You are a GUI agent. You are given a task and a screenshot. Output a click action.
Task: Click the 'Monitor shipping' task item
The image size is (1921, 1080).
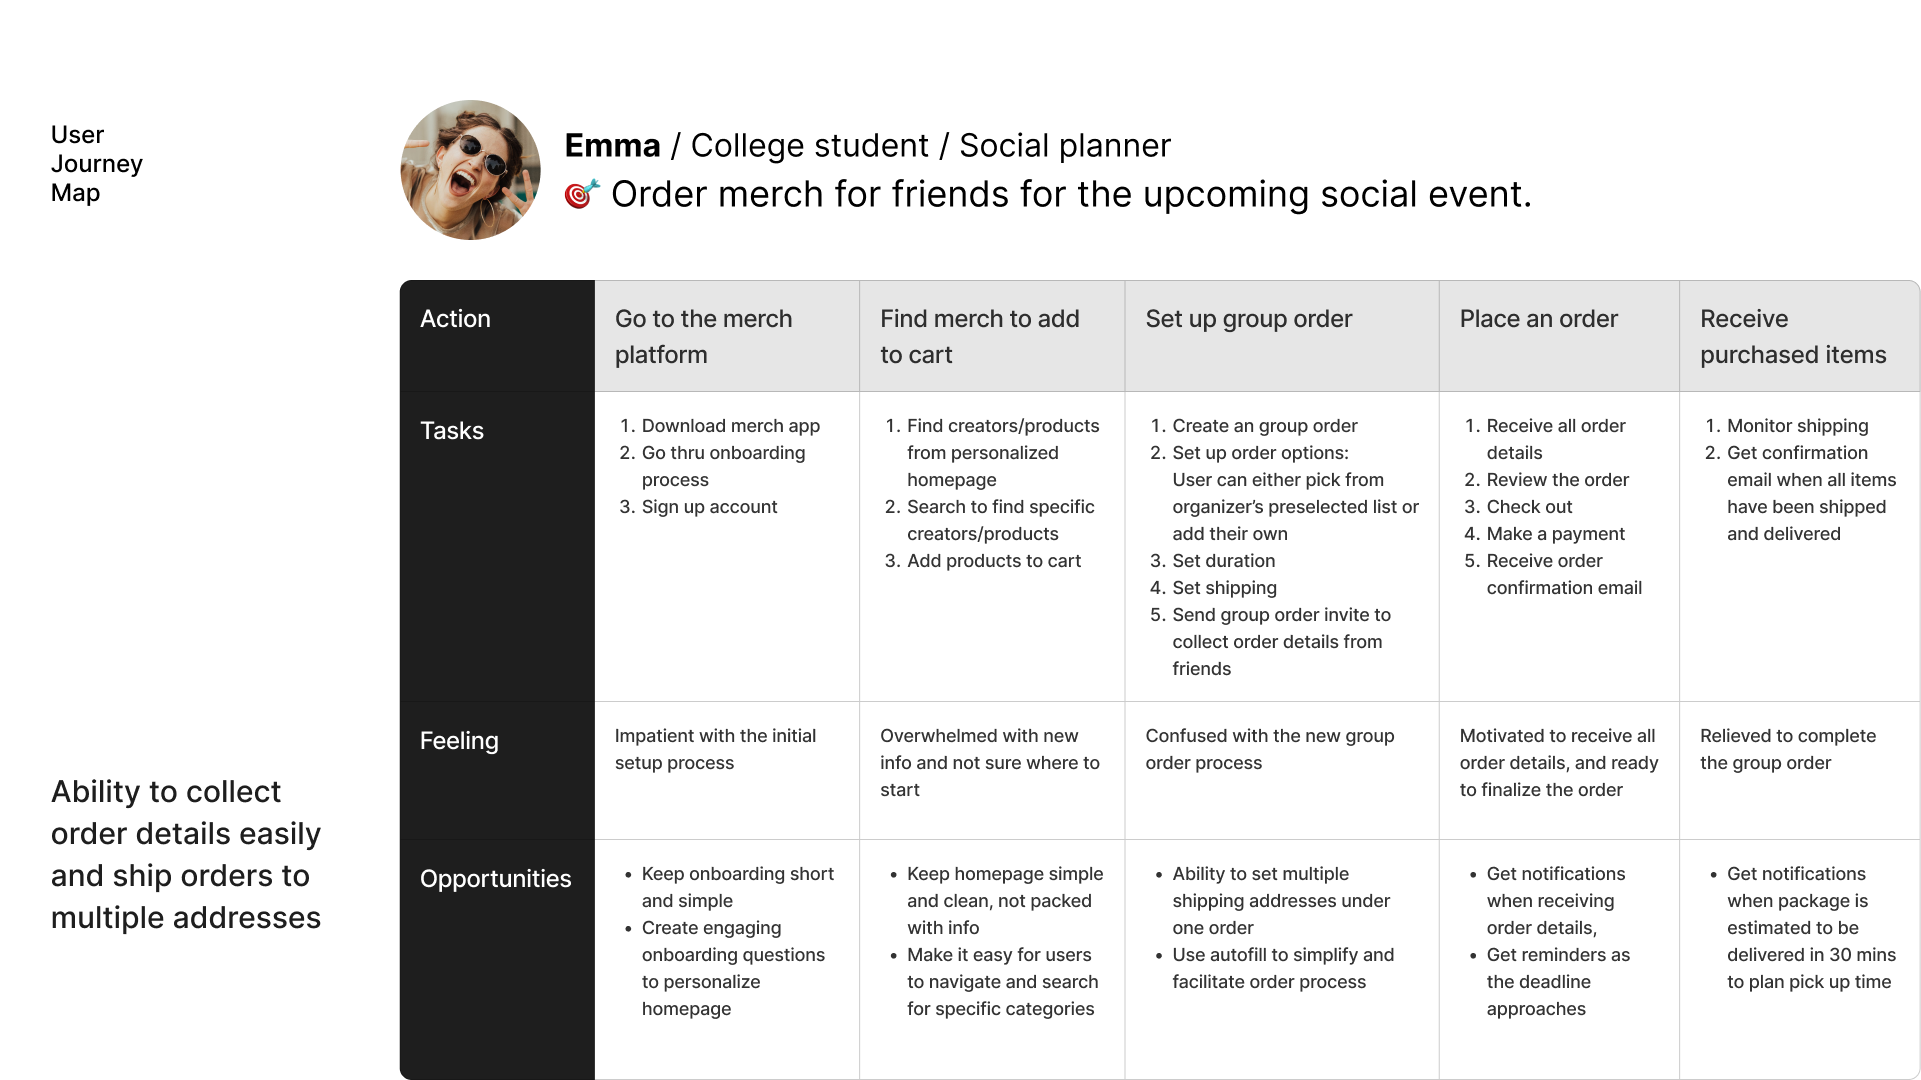(x=1797, y=426)
